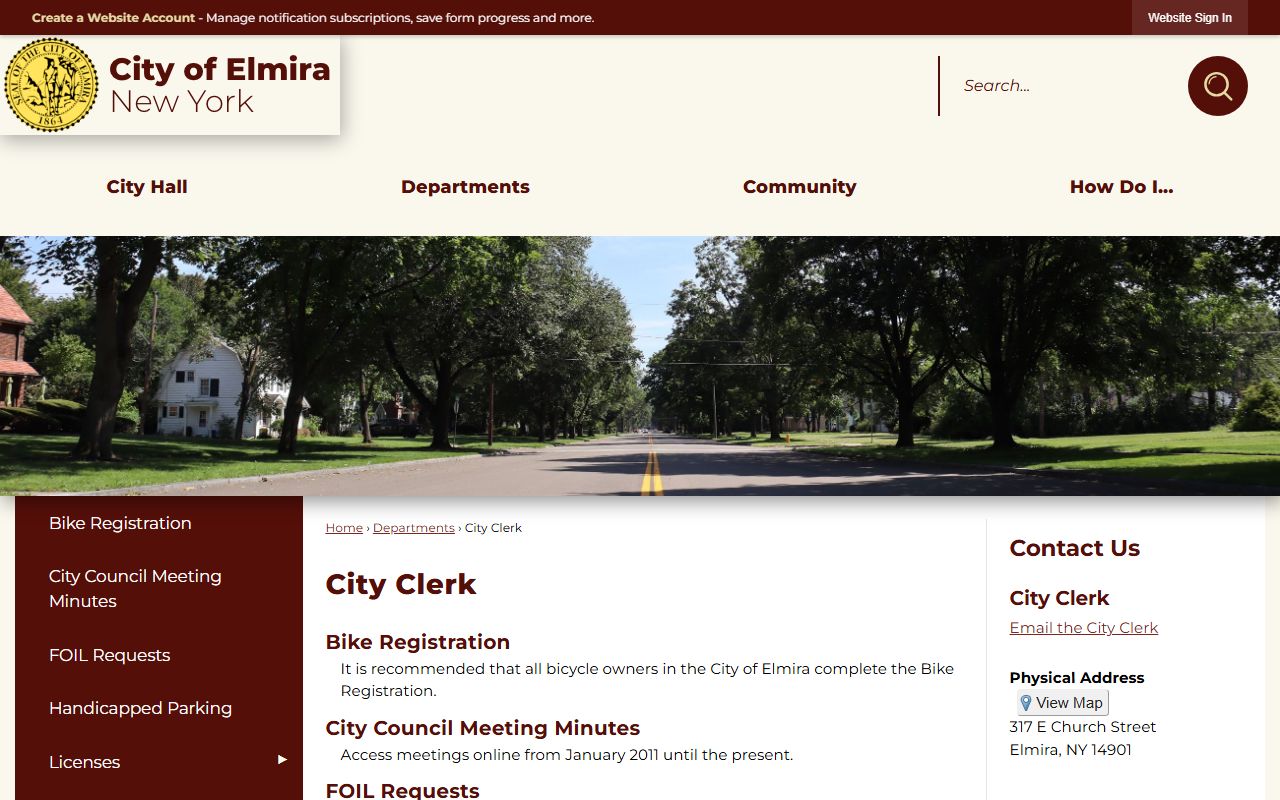Open the City Hall menu

[x=147, y=187]
